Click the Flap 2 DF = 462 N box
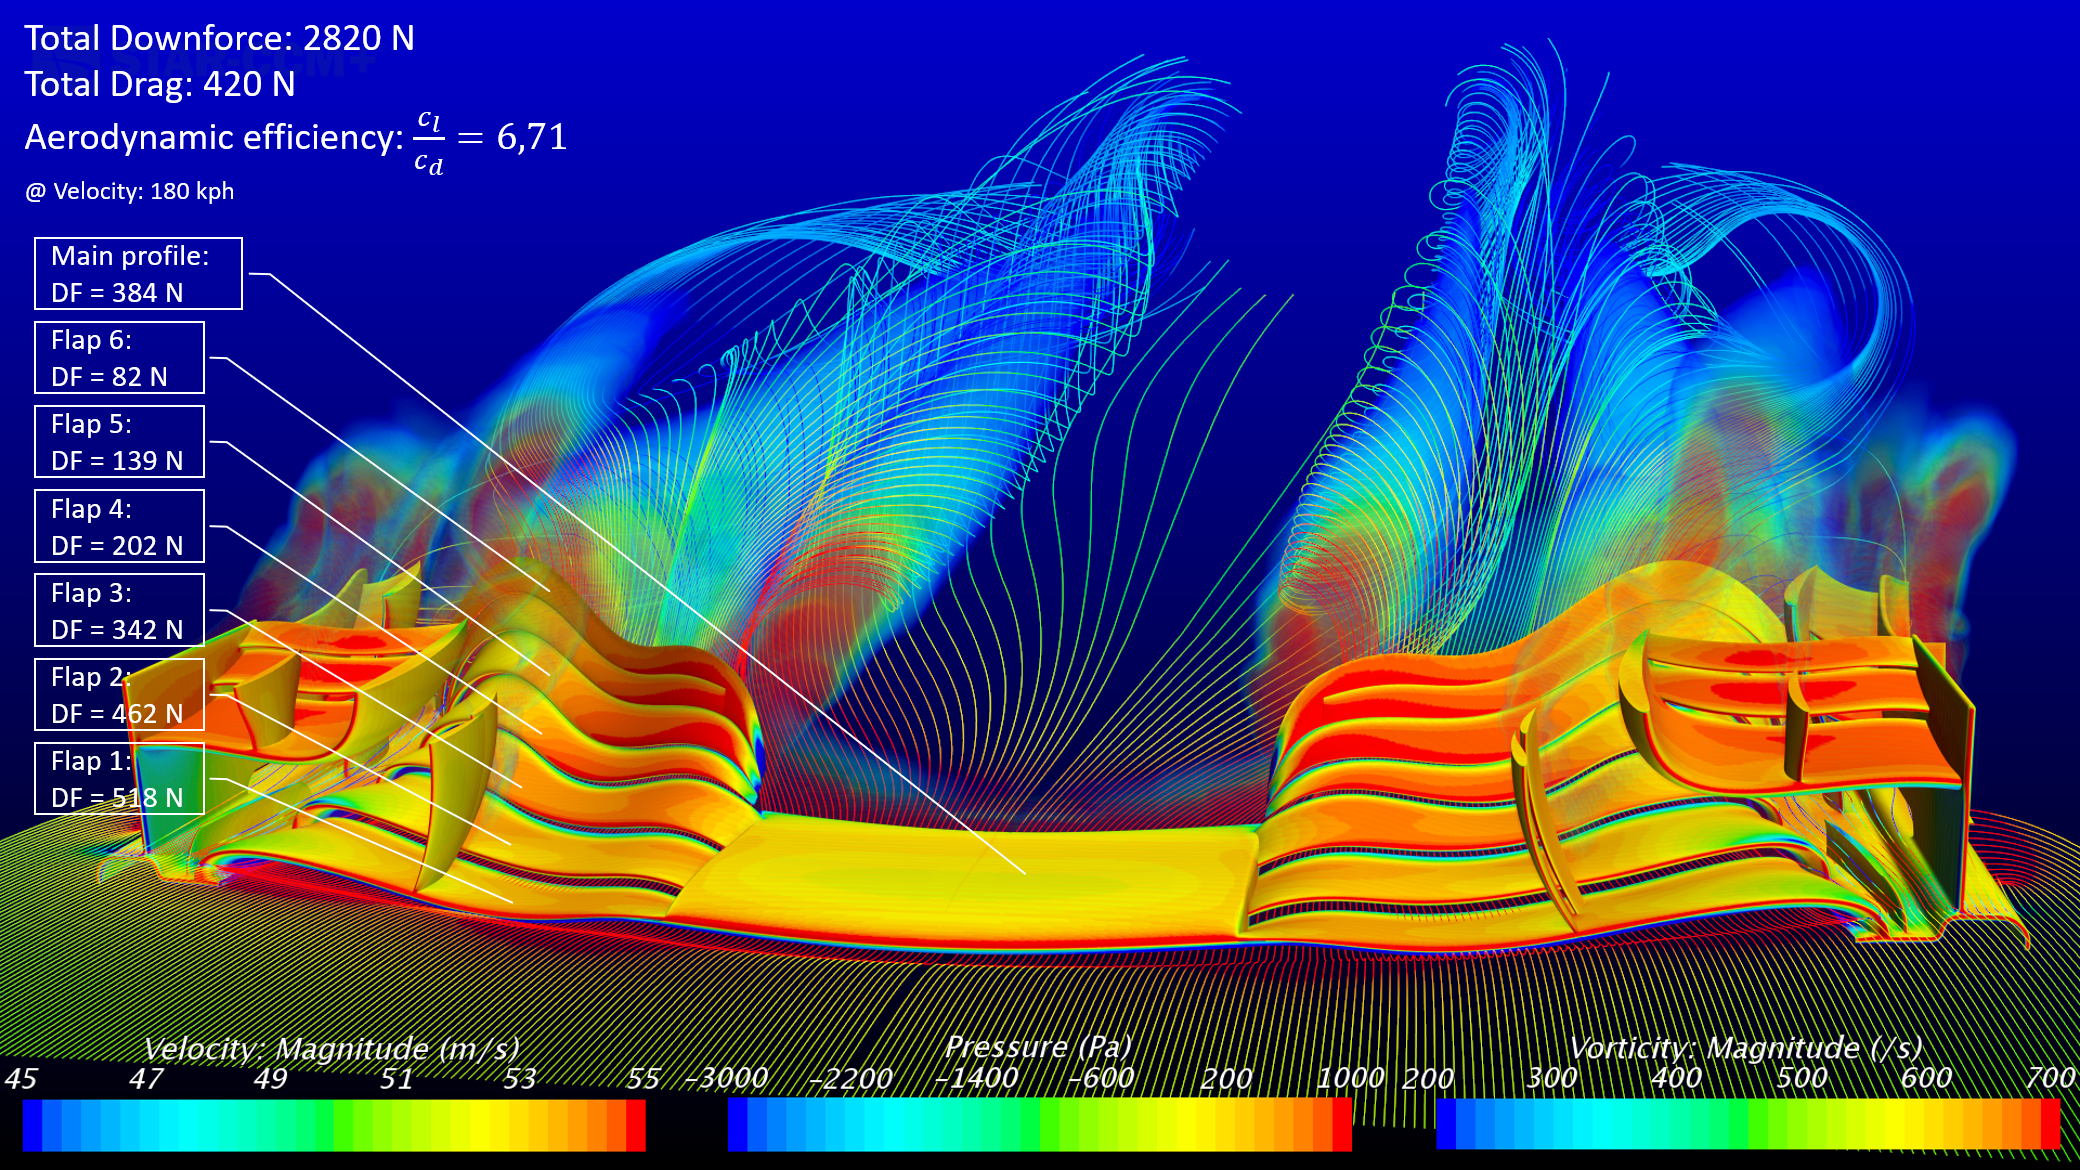2080x1170 pixels. coord(119,694)
